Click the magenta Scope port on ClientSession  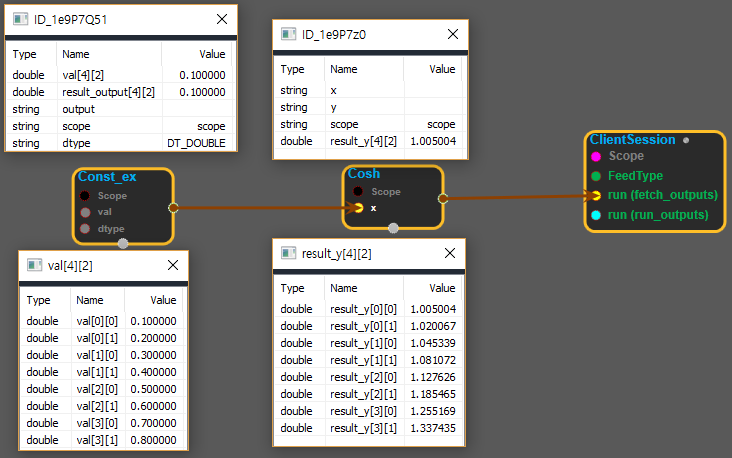(596, 157)
